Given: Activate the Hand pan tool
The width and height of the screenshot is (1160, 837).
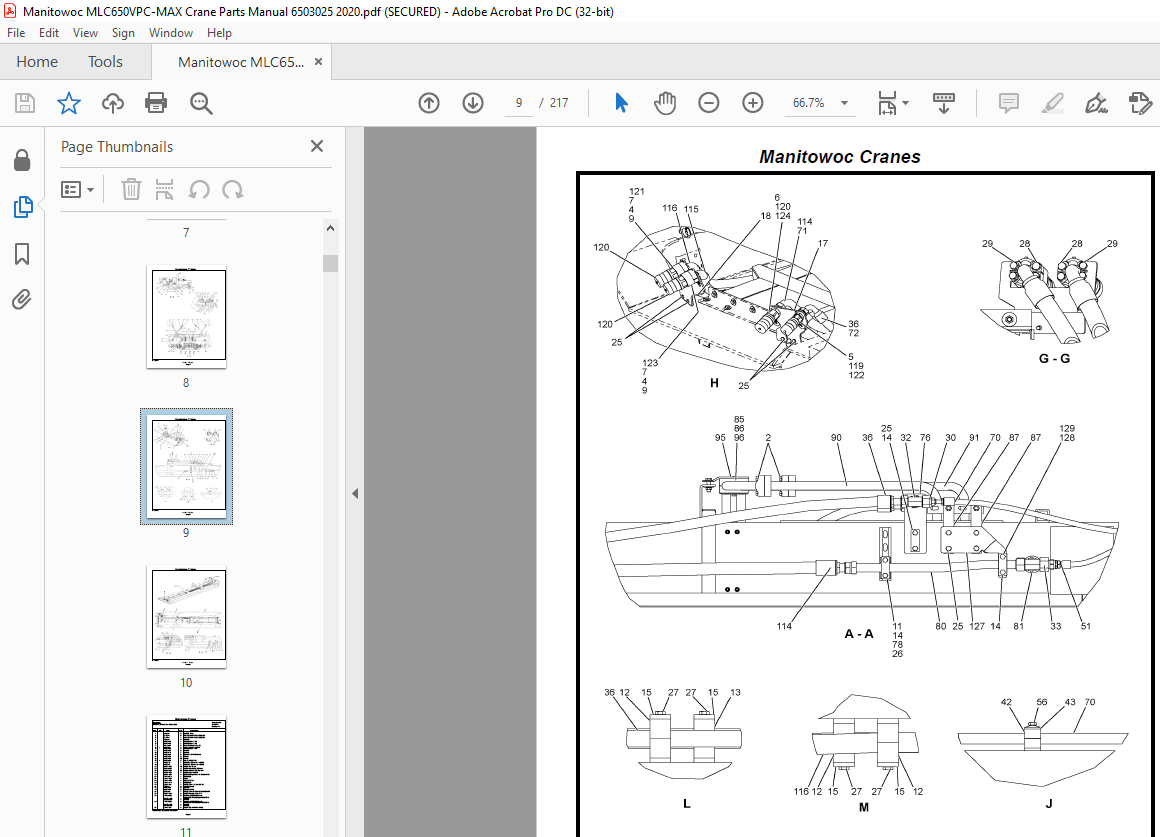Looking at the screenshot, I should (665, 103).
